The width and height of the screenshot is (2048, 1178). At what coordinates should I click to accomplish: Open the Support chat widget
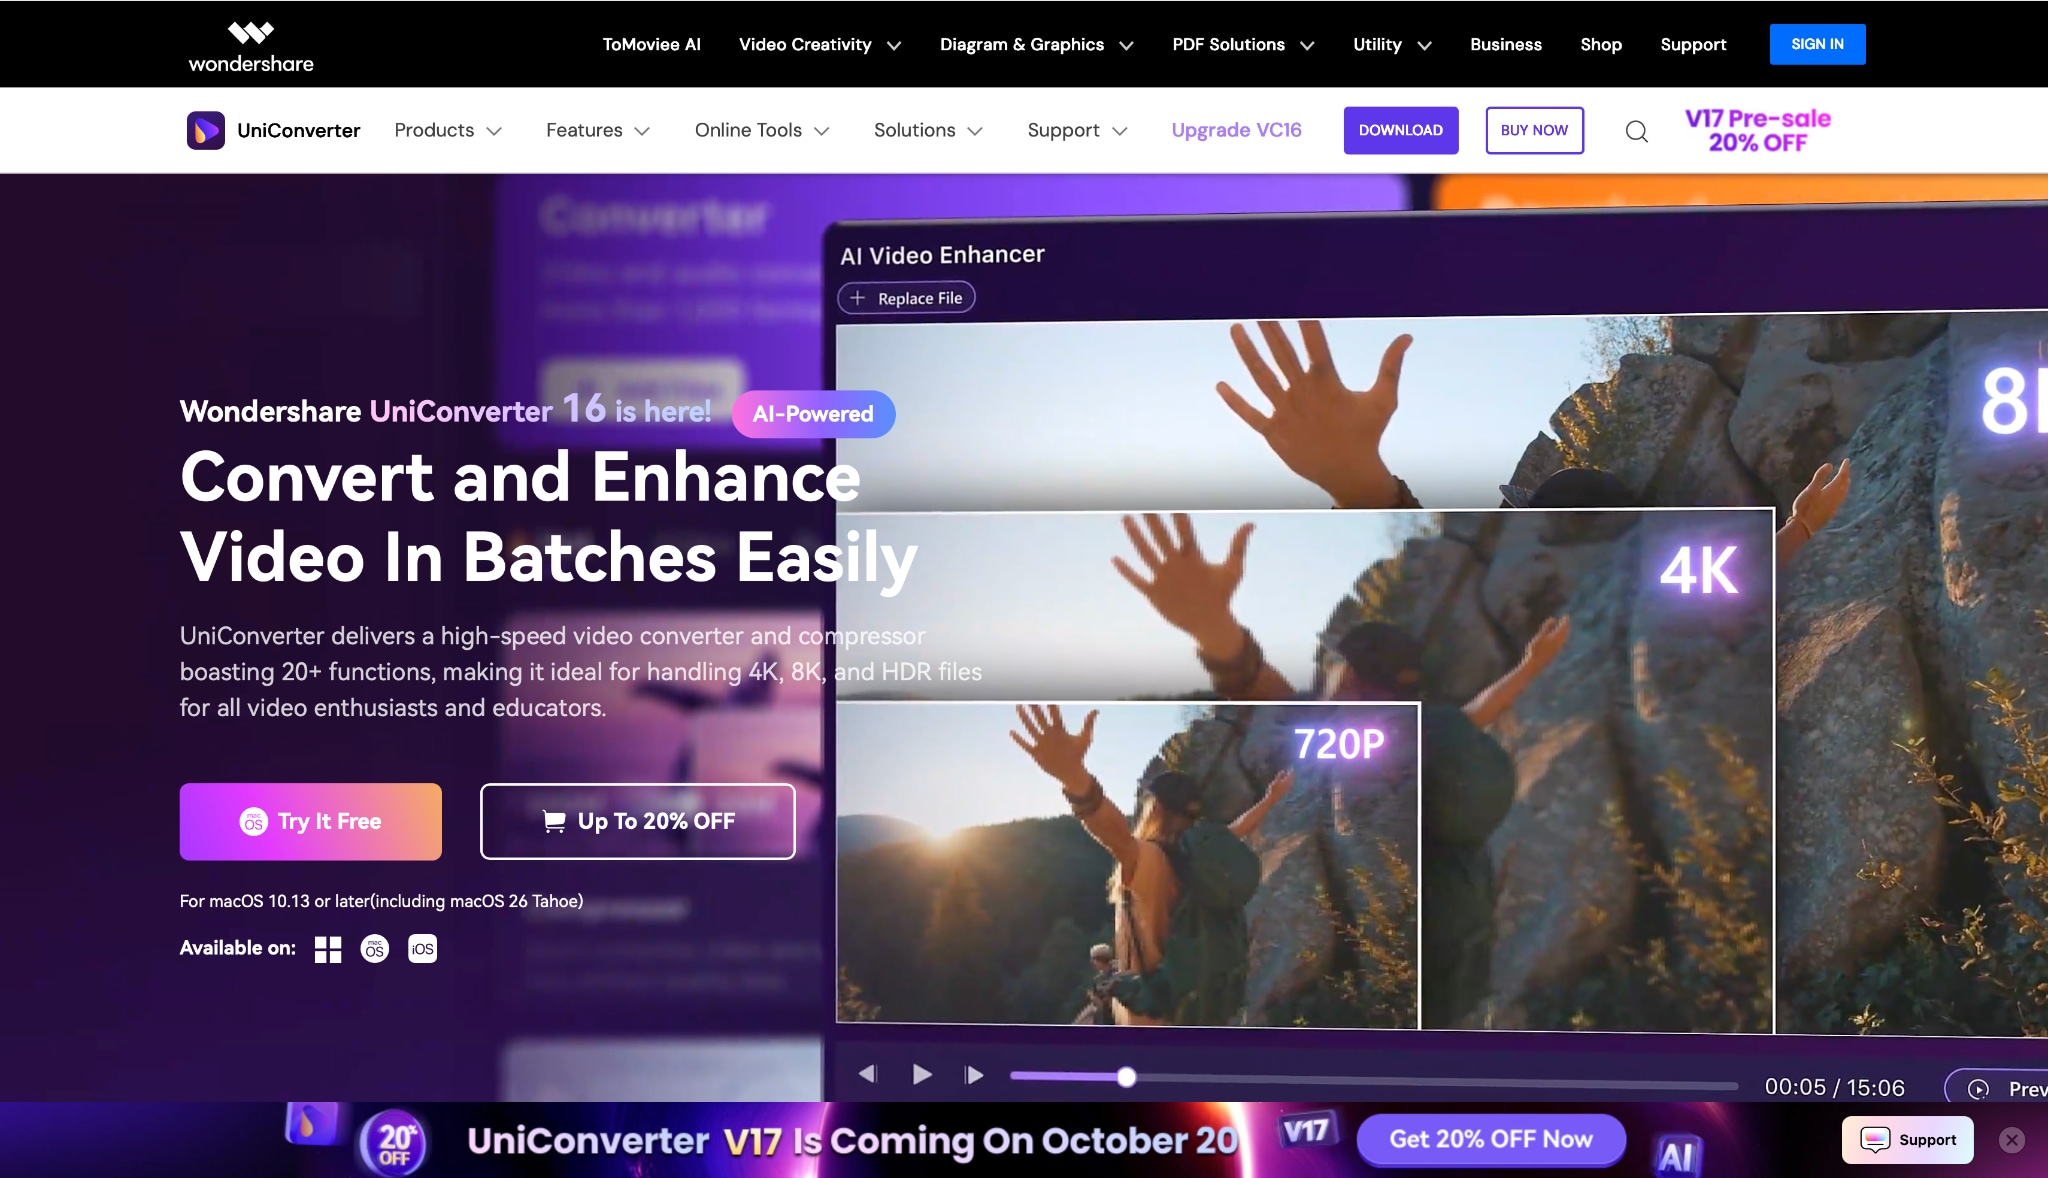tap(1905, 1139)
